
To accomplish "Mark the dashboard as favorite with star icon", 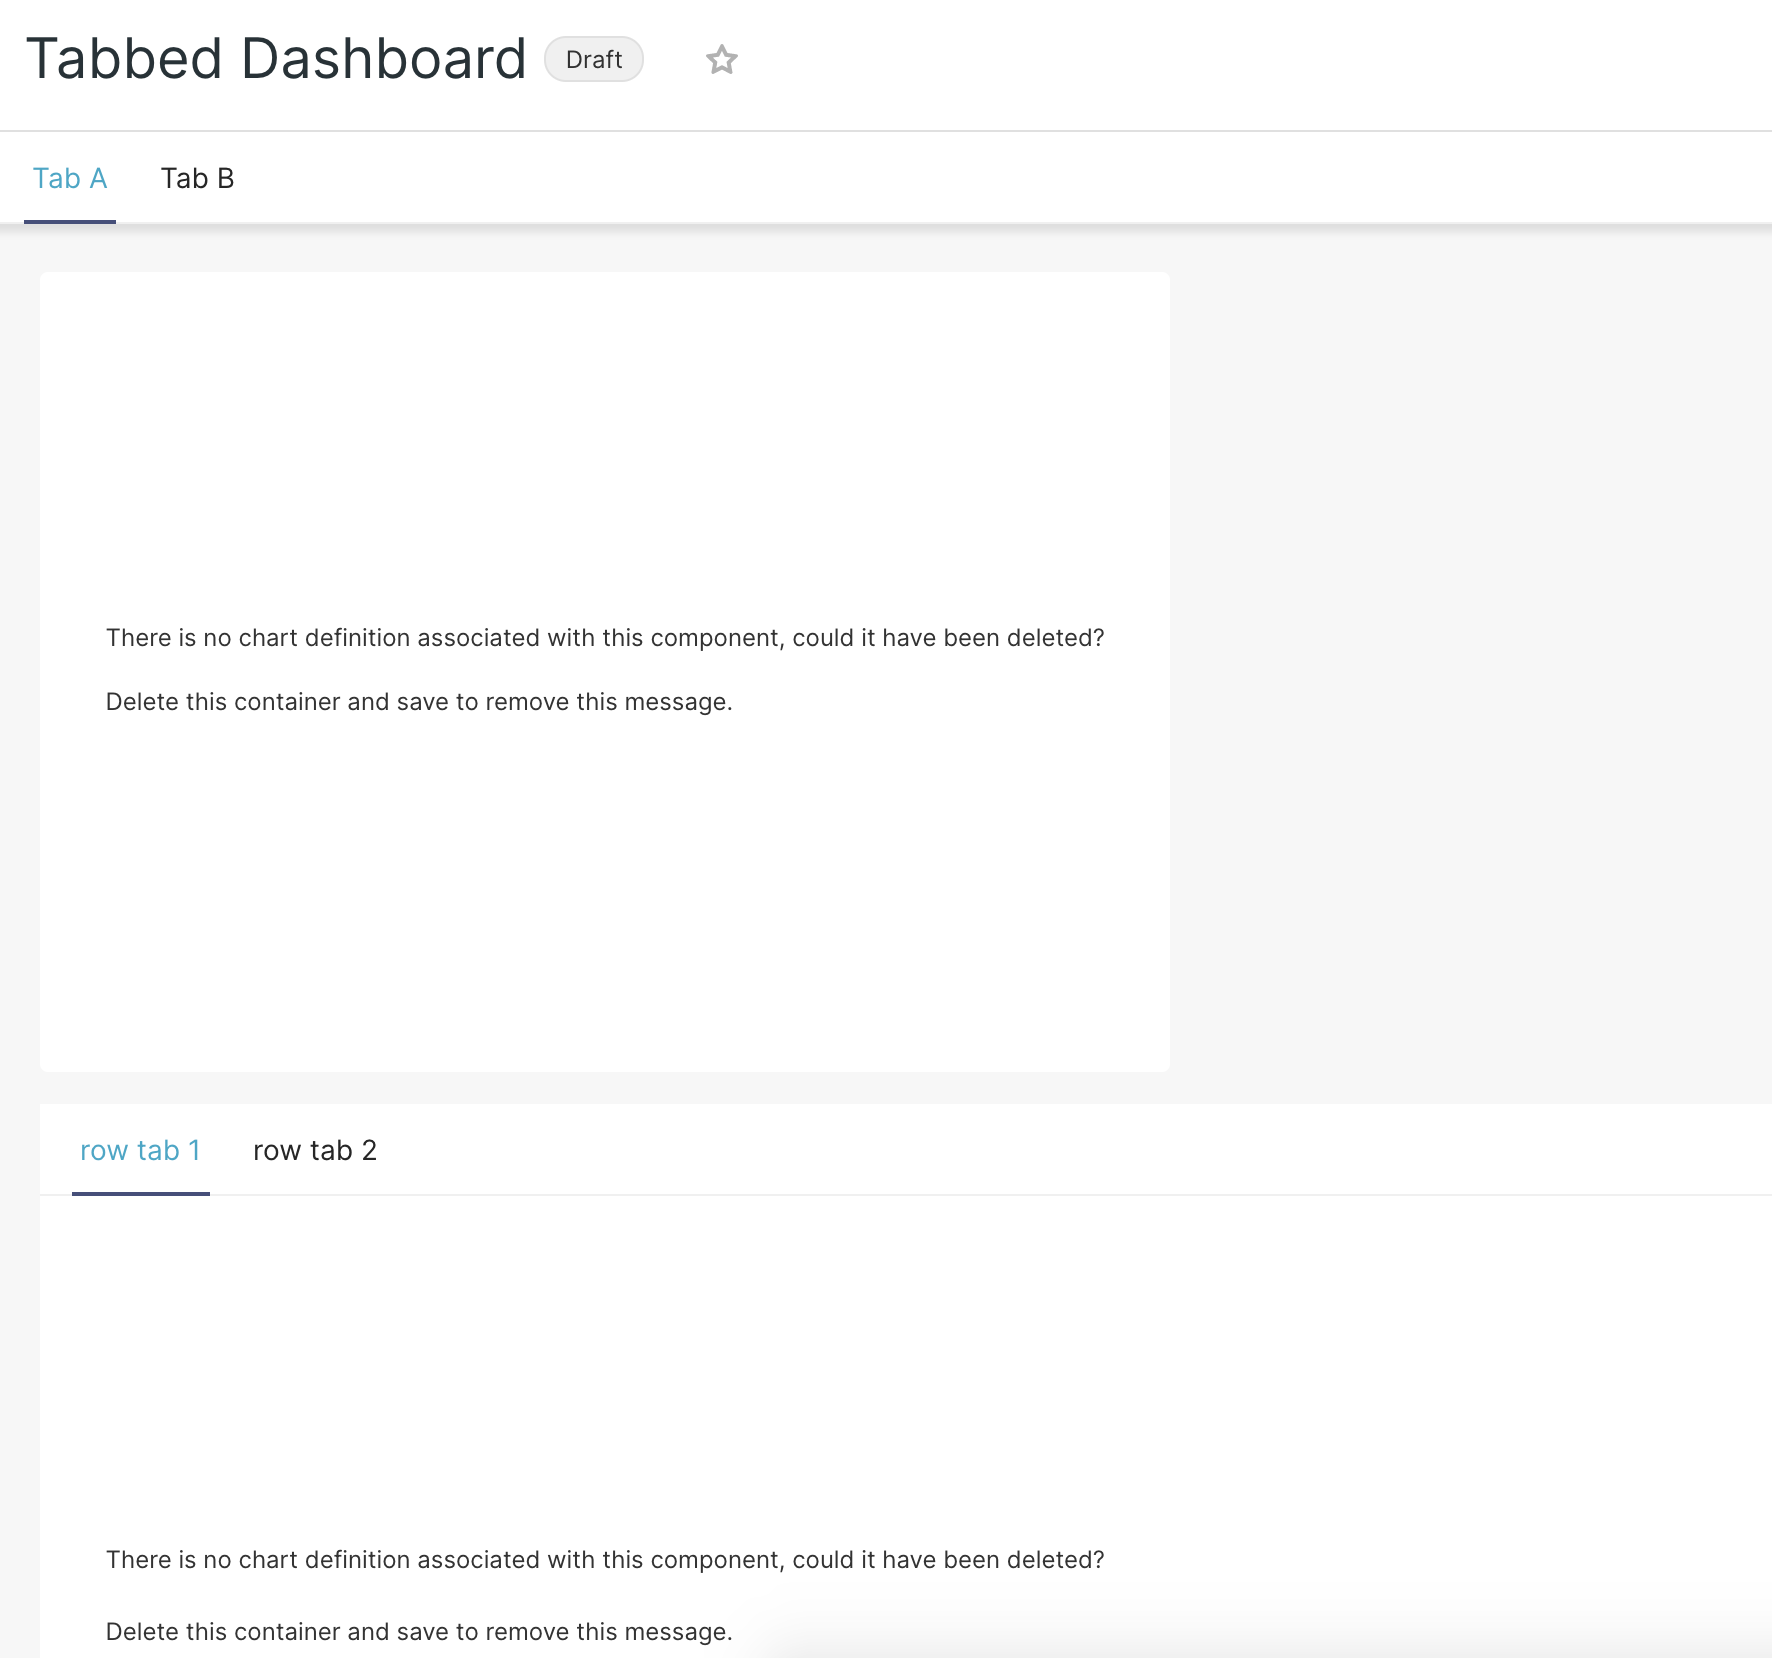I will tap(722, 59).
